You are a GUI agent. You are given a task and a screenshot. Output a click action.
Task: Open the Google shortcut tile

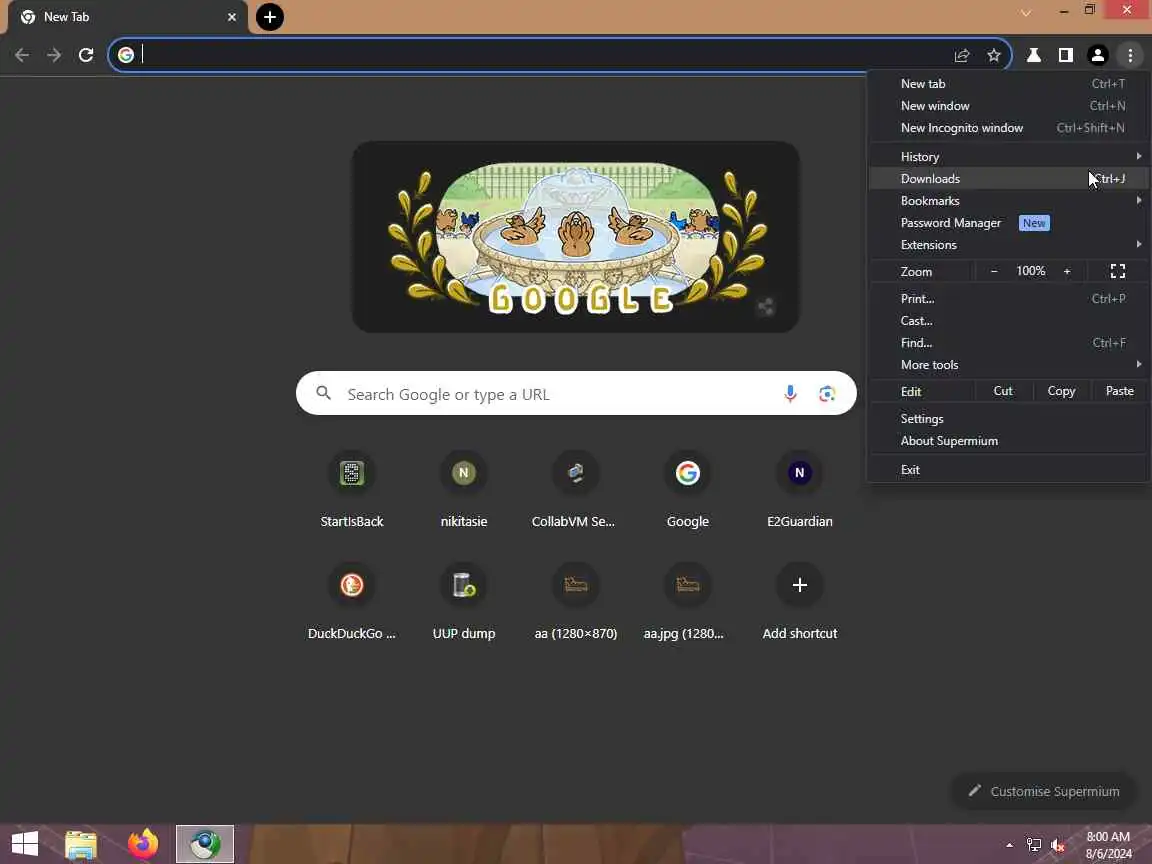click(688, 490)
